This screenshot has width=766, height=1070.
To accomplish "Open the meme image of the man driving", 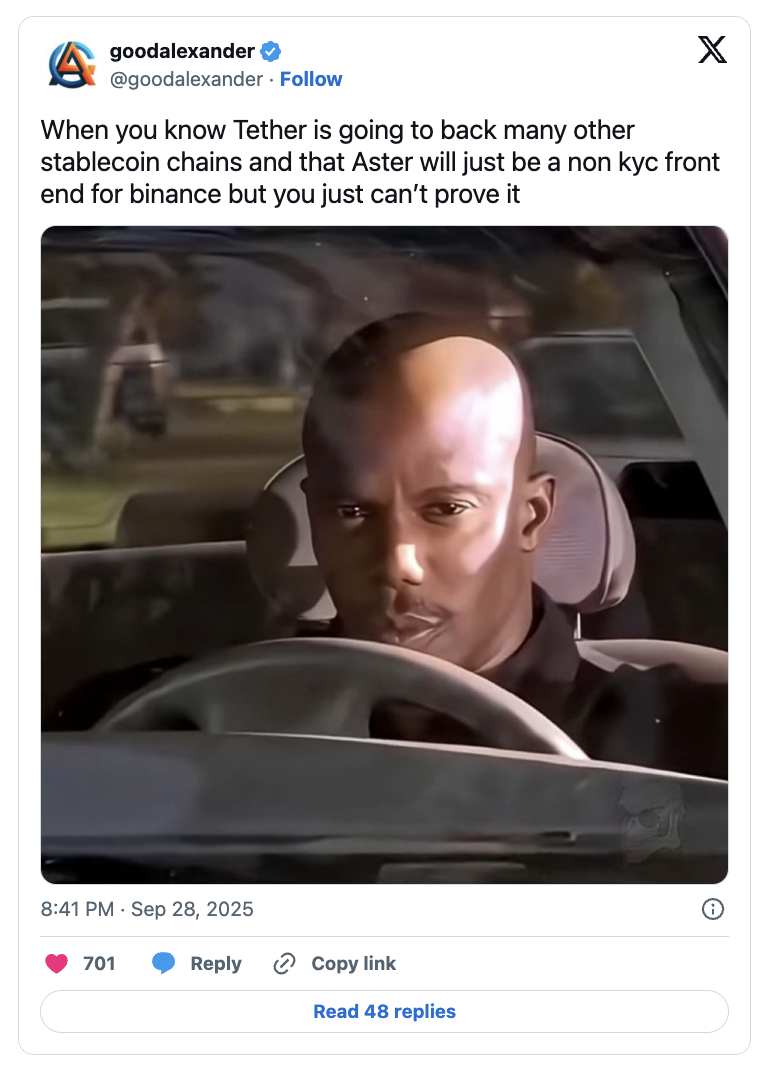I will coord(384,554).
